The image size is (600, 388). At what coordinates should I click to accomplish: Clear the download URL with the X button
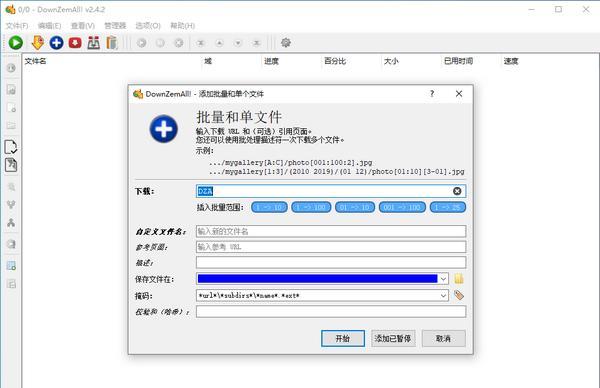click(457, 191)
